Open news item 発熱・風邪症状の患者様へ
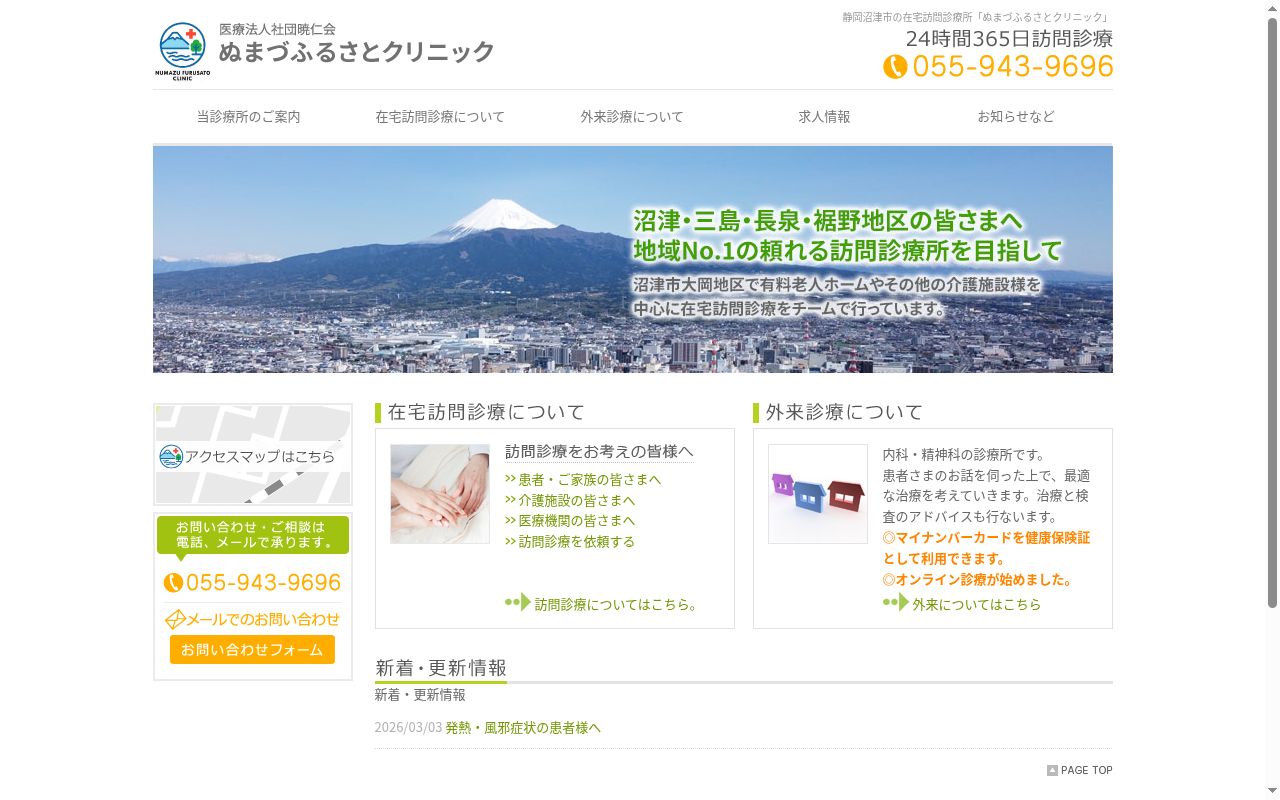 coord(523,728)
